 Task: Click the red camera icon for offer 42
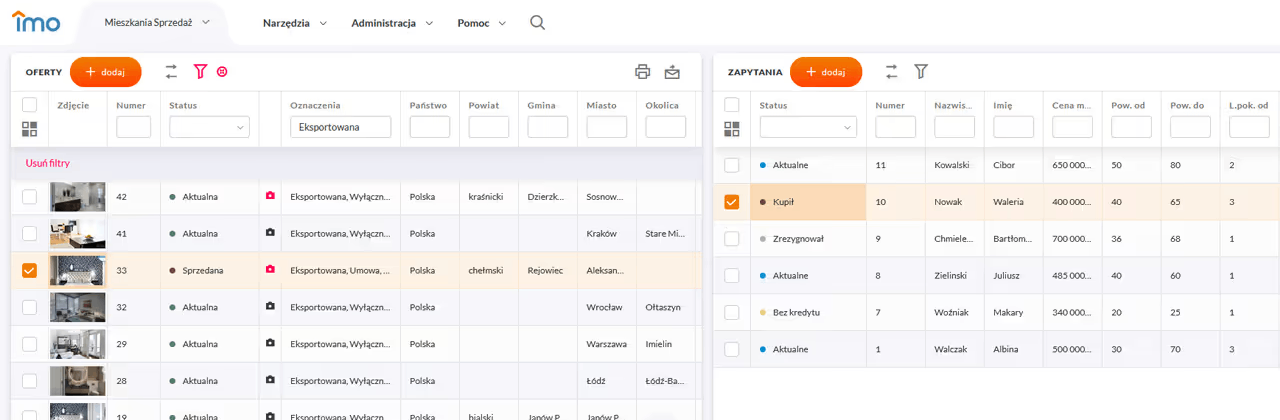(269, 197)
